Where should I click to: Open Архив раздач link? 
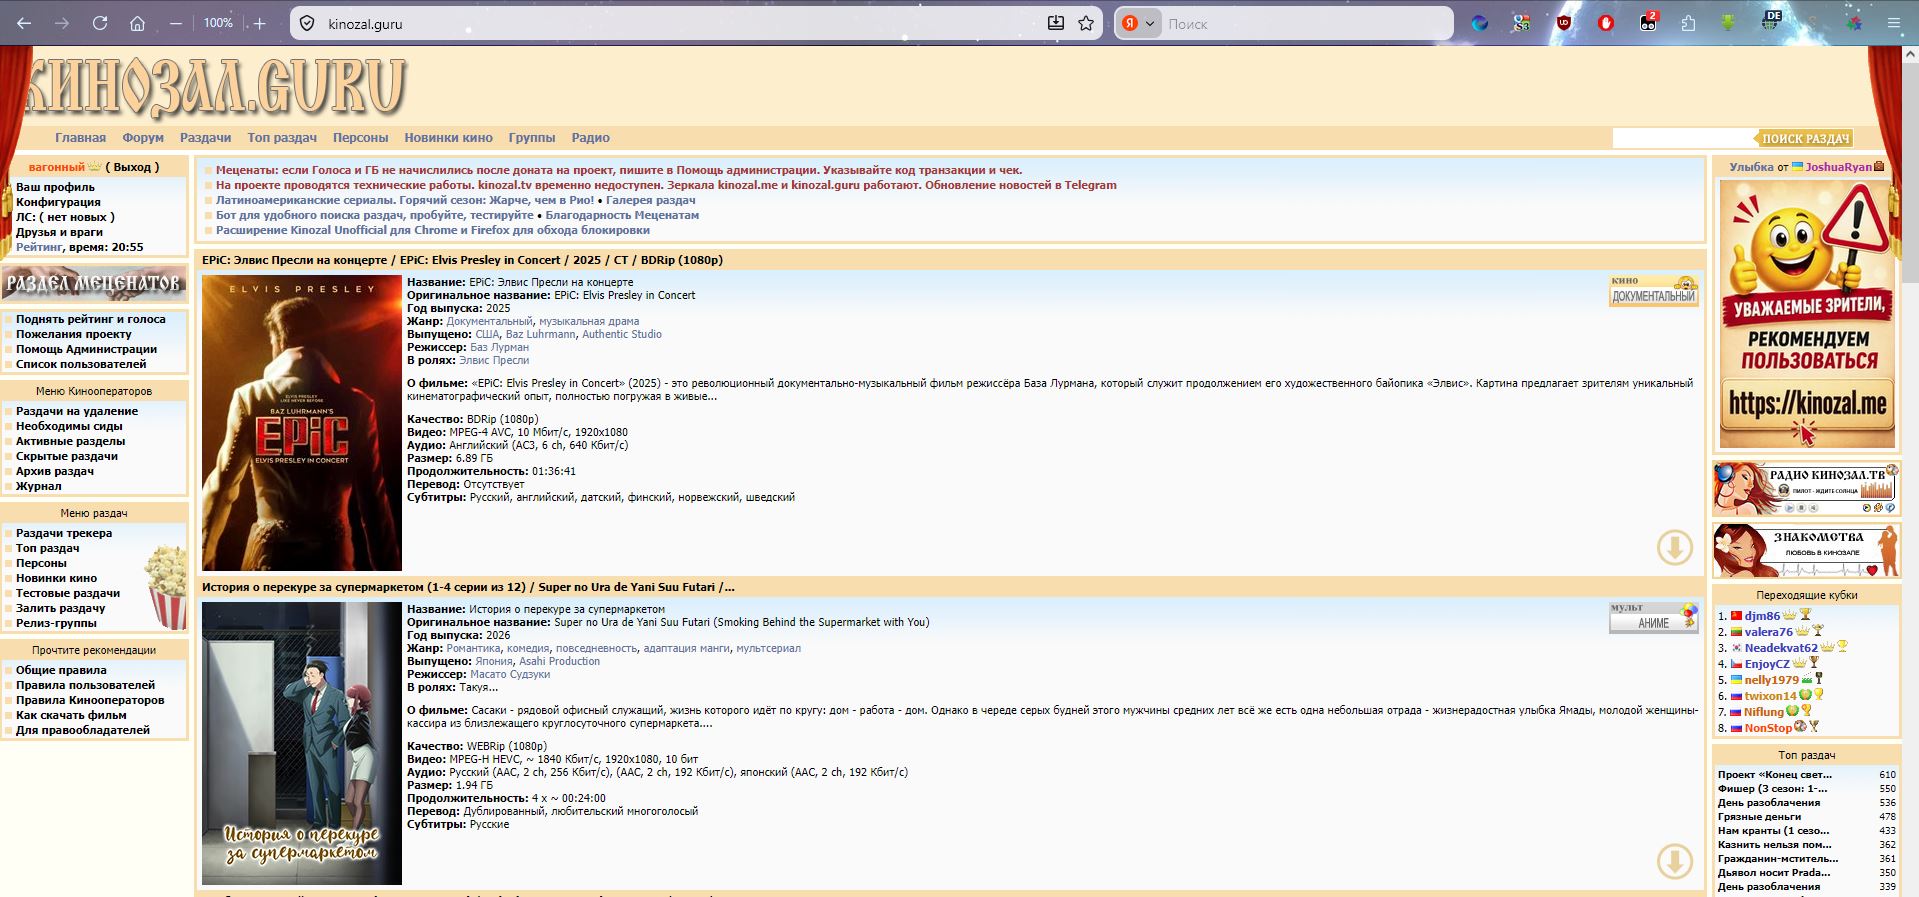pyautogui.click(x=55, y=471)
